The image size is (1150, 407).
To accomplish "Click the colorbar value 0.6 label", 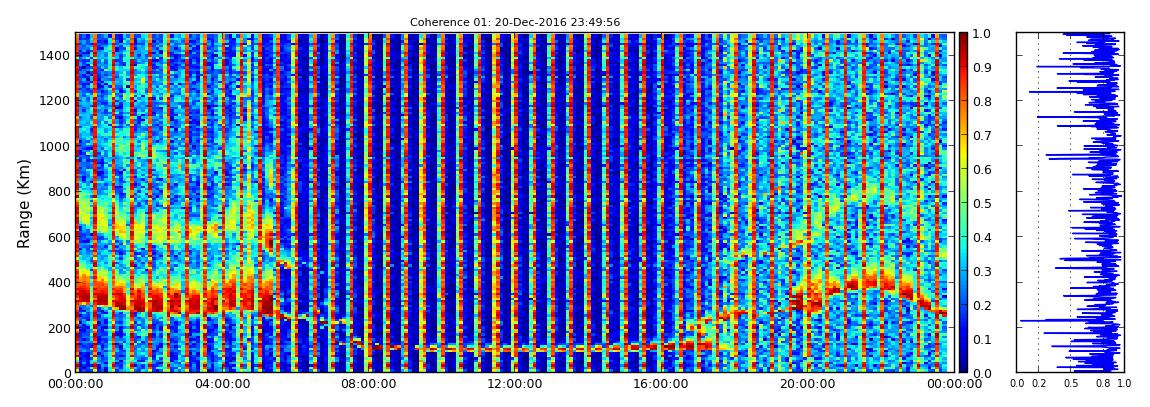I will tap(981, 169).
